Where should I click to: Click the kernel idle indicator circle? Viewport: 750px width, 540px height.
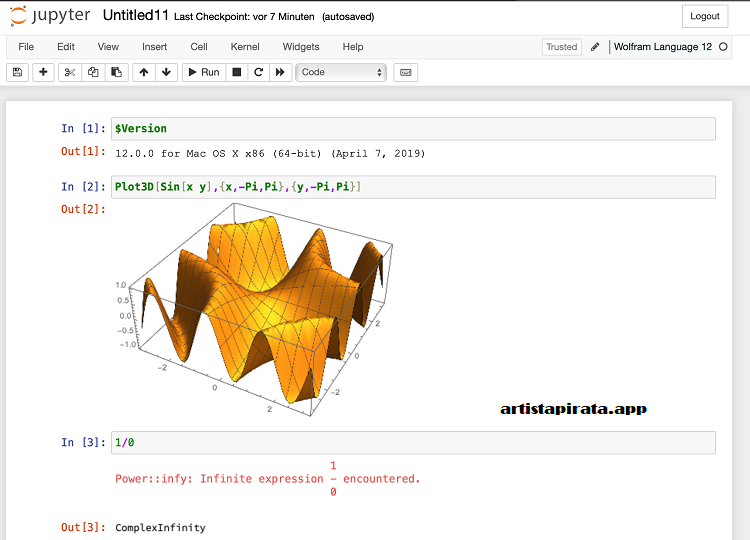point(723,47)
